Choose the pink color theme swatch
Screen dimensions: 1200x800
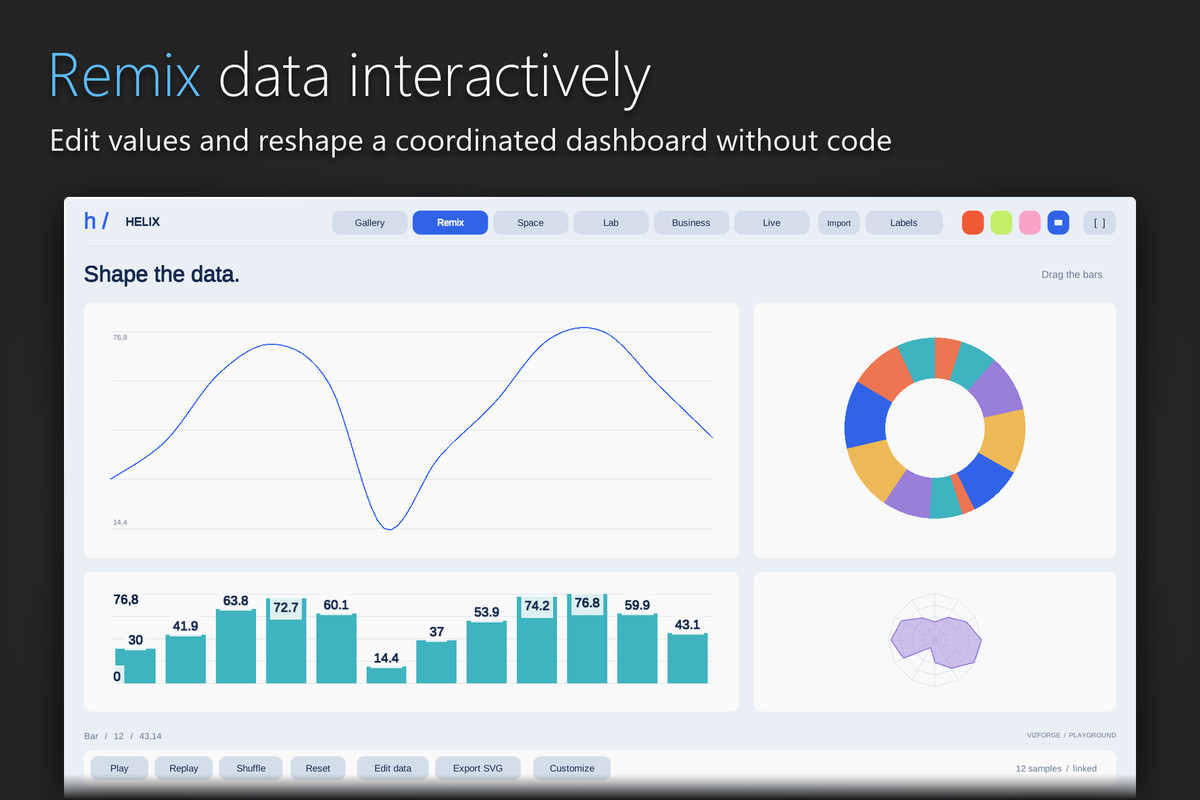pos(1029,222)
